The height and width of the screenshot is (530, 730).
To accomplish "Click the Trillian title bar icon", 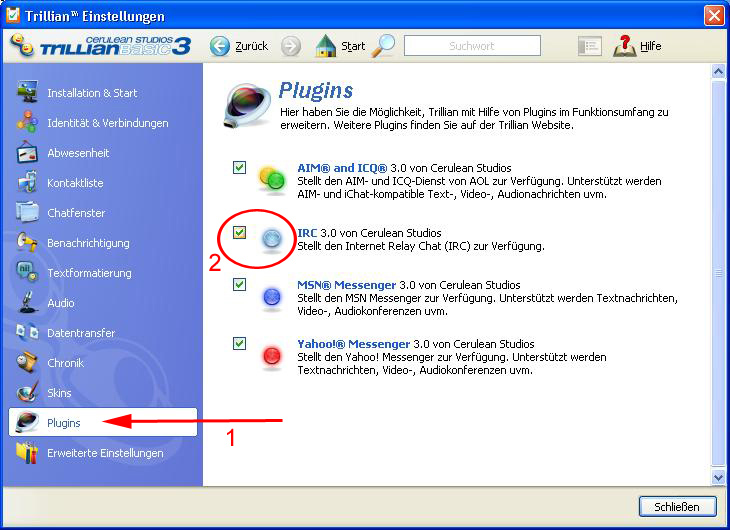I will (12, 15).
